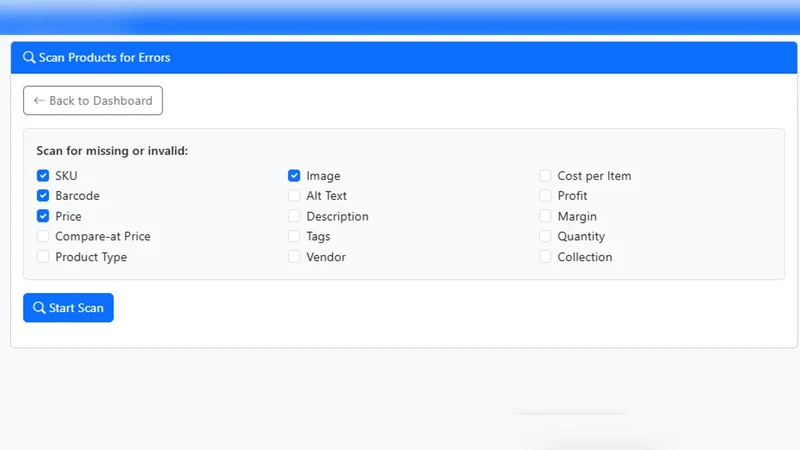Select the Profit checkbox

click(545, 195)
